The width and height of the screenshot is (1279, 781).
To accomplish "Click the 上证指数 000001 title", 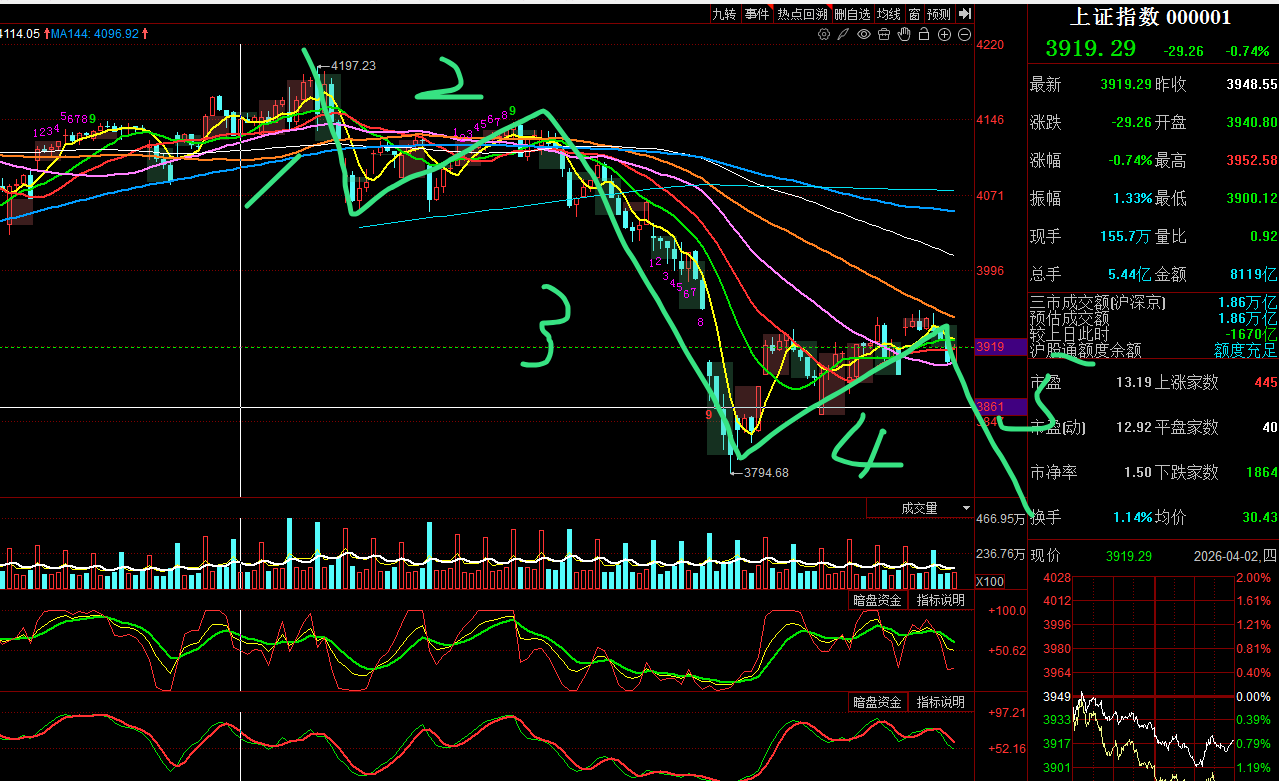I will click(x=1150, y=17).
